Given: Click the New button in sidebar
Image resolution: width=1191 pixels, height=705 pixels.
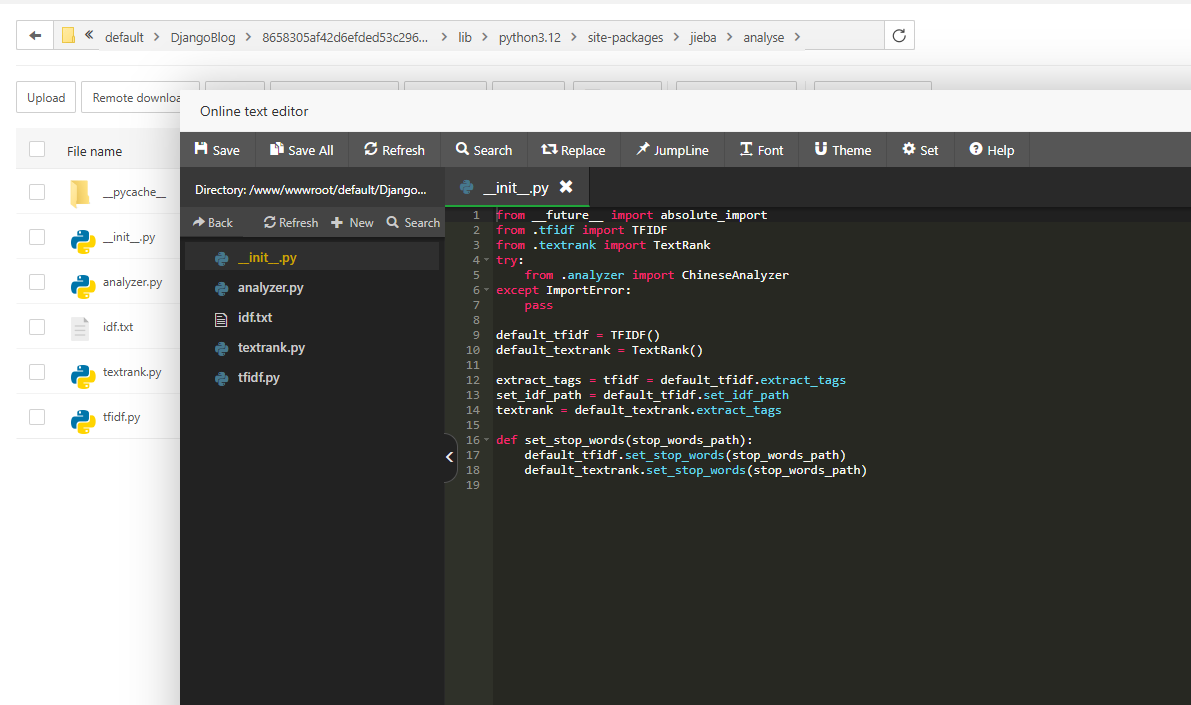Looking at the screenshot, I should click(352, 223).
